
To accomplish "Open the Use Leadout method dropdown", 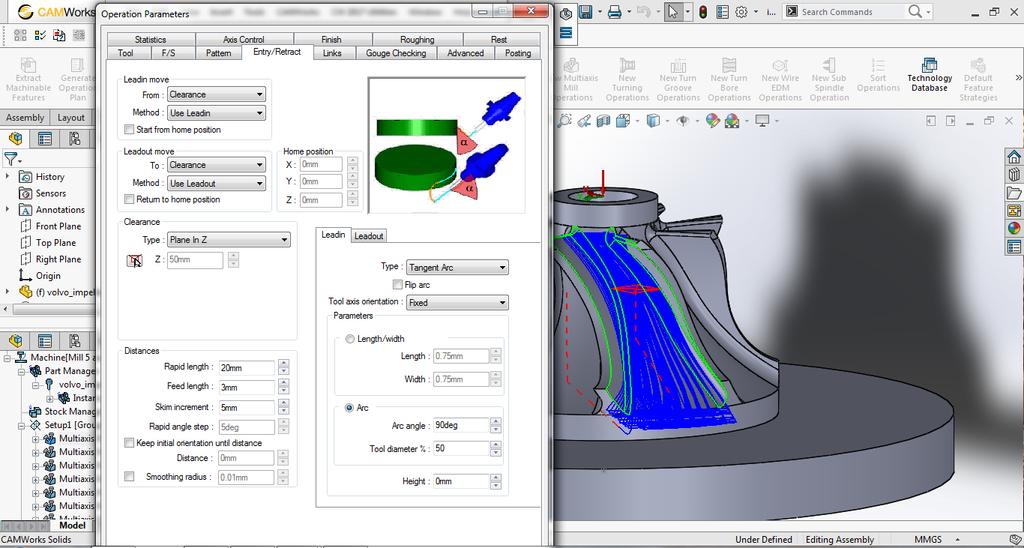I will [216, 184].
